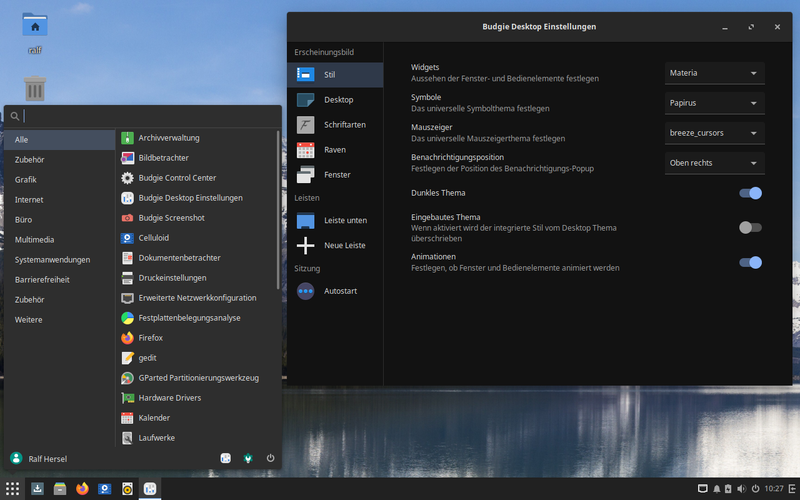
Task: Launch GParted Partitionierungswerkzeug
Action: pos(197,378)
